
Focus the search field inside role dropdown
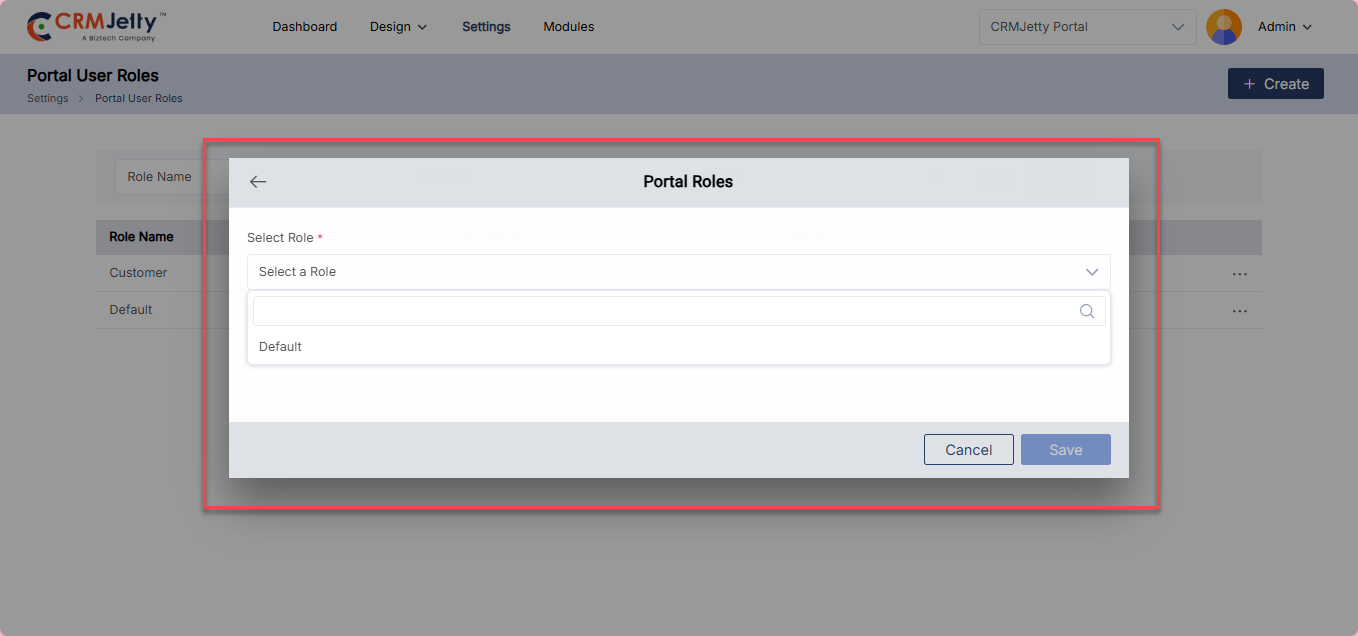click(660, 311)
